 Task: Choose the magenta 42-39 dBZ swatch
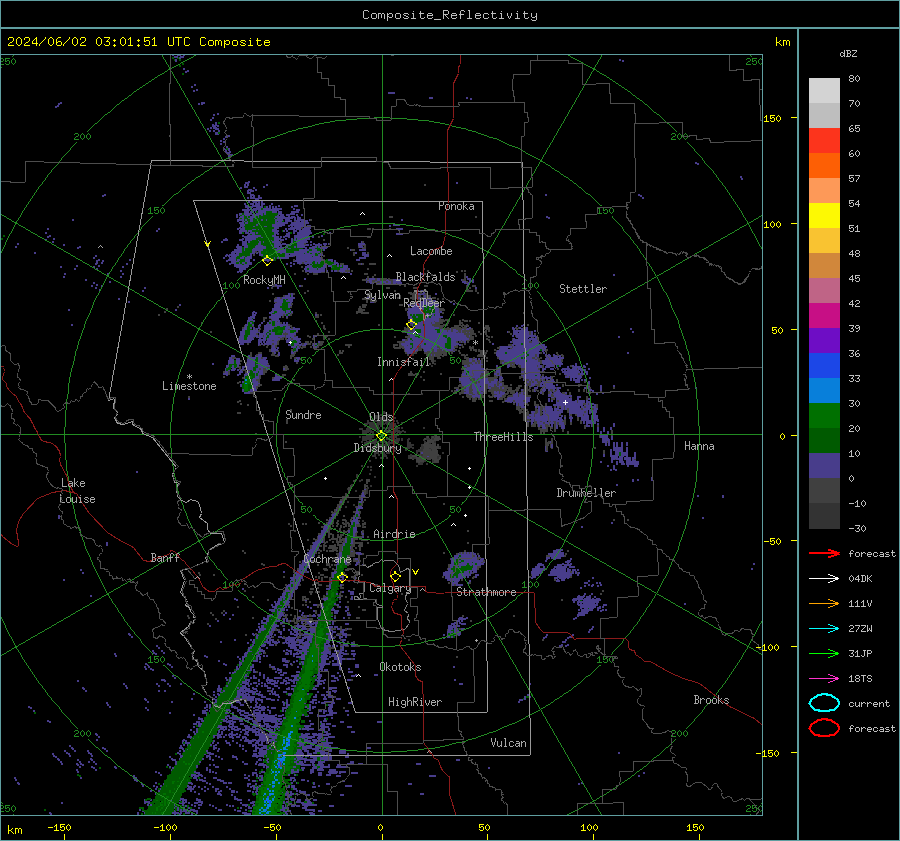pyautogui.click(x=824, y=315)
